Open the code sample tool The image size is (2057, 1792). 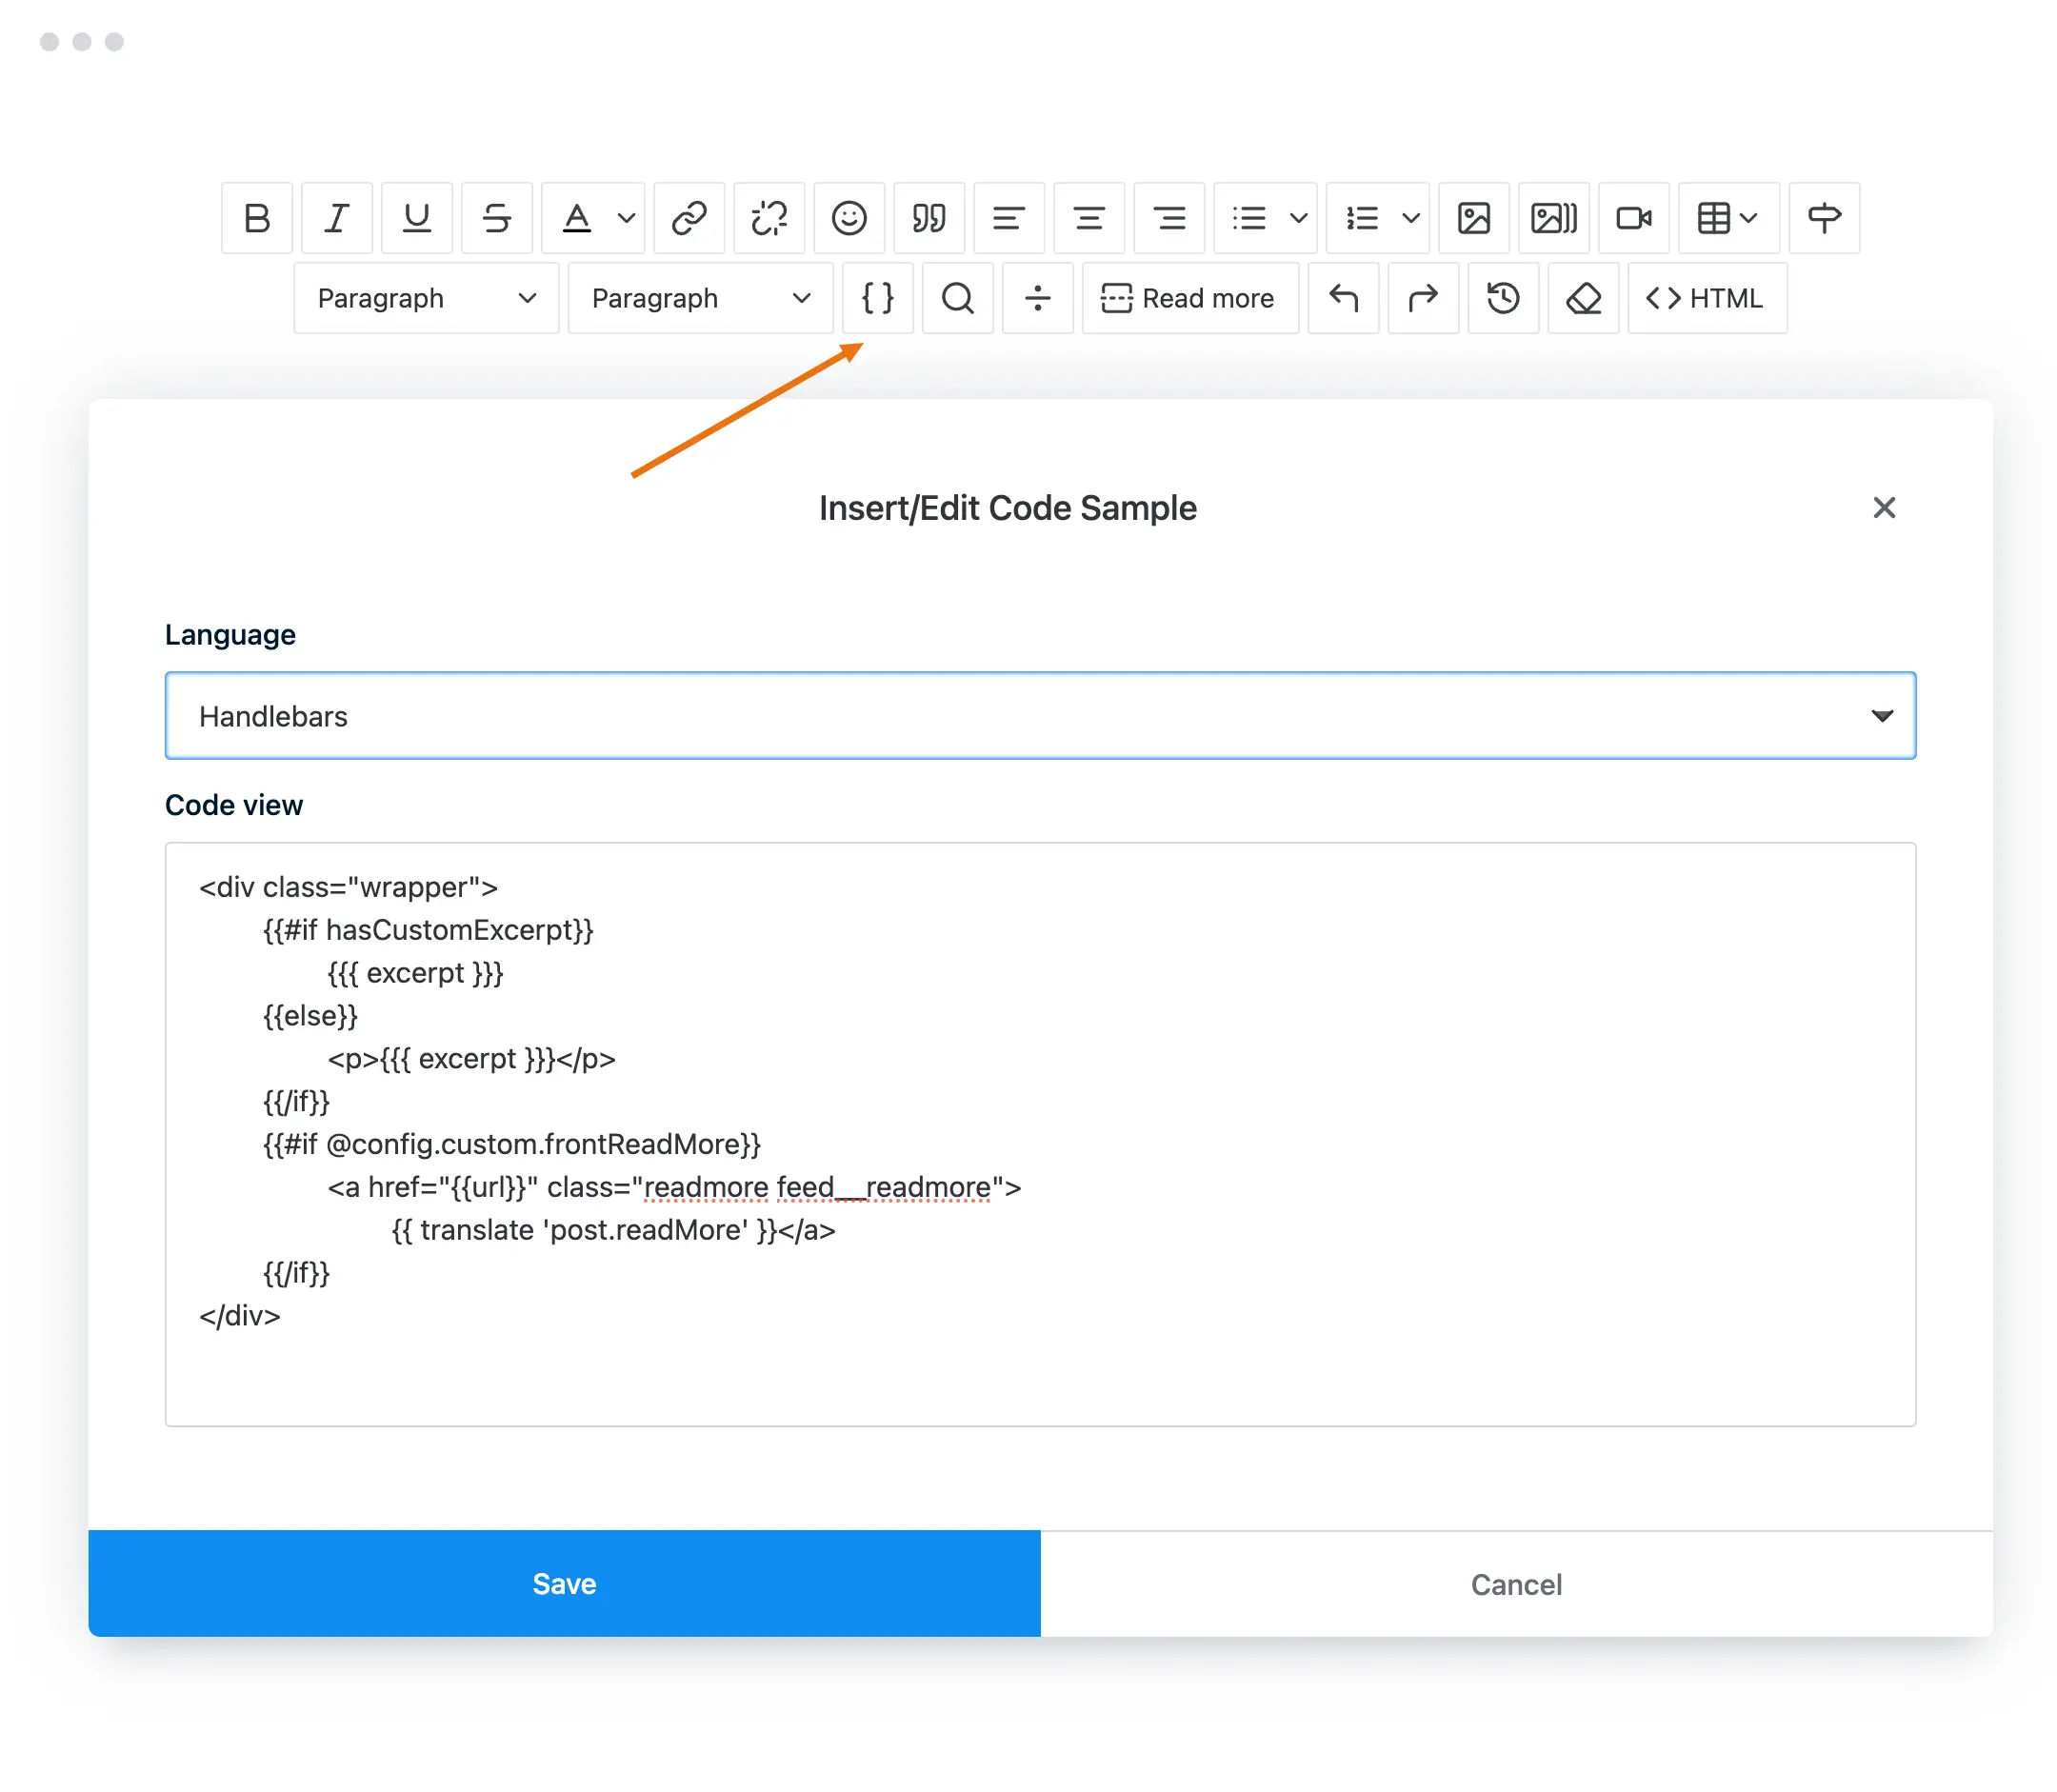tap(877, 298)
